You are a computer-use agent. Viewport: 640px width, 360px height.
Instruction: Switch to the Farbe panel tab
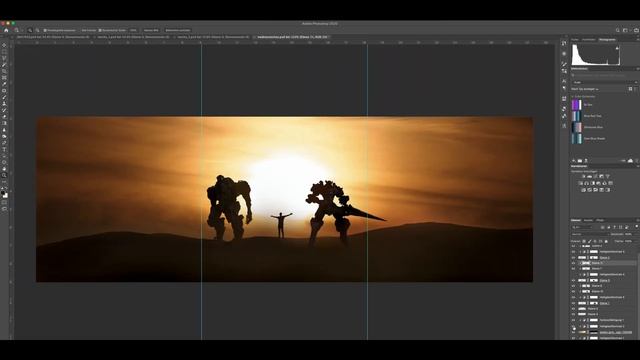575,40
